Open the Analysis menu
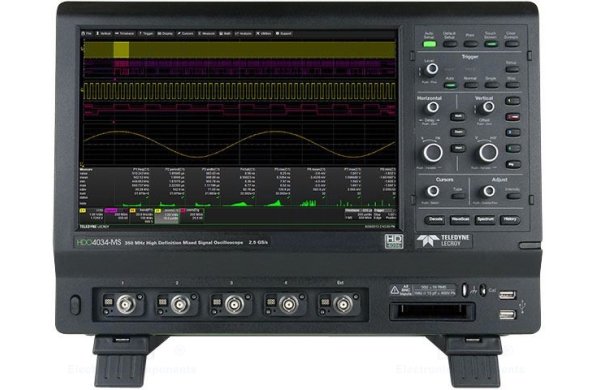This screenshot has height=390, width=600. click(x=243, y=34)
